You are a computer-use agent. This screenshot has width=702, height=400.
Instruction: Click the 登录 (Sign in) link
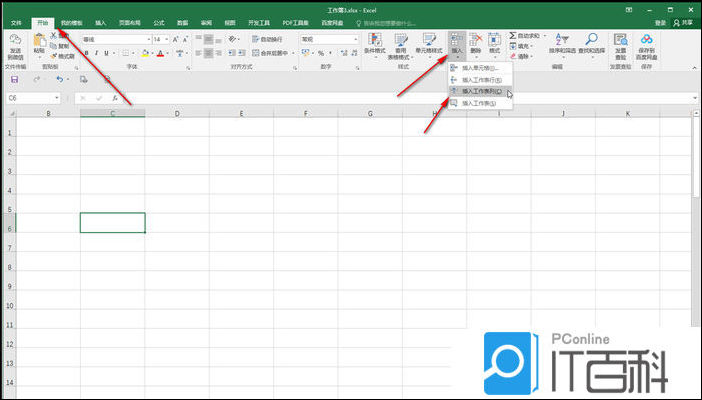660,23
